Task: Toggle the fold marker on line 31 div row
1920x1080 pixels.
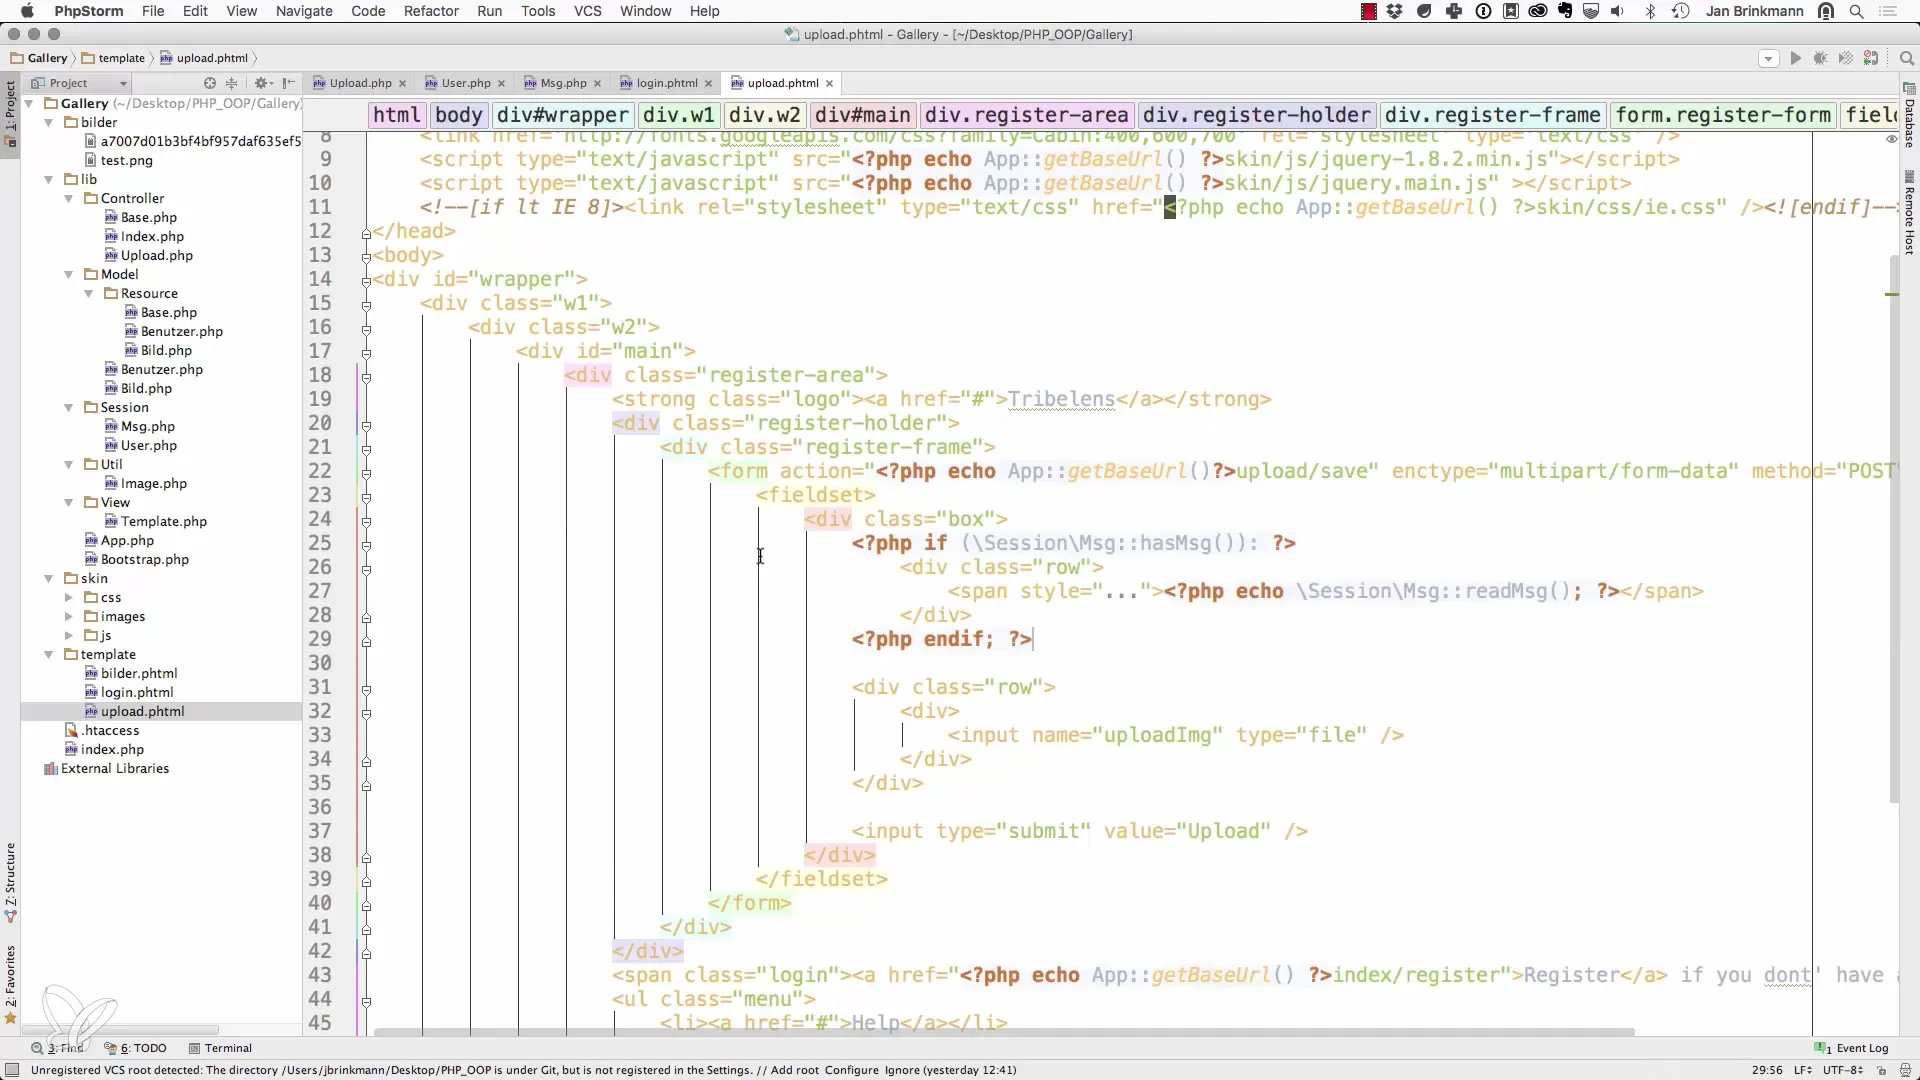Action: tap(366, 689)
